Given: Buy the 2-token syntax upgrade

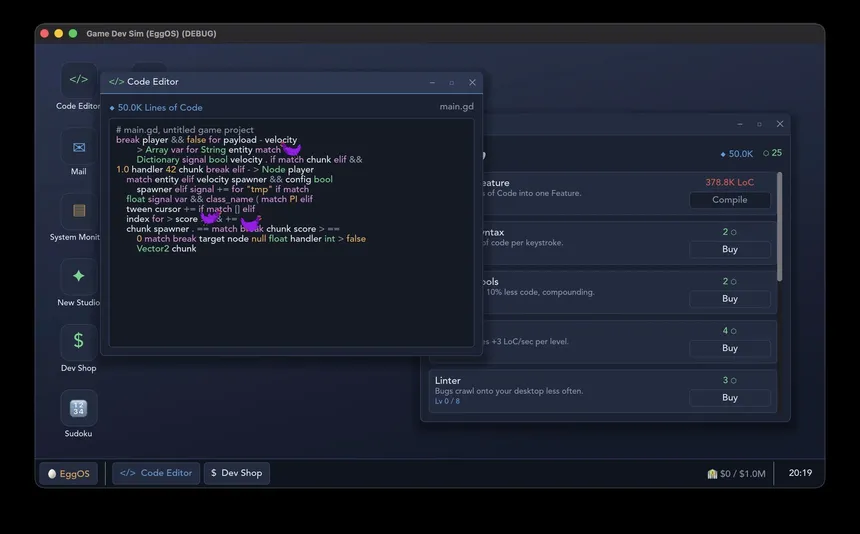Looking at the screenshot, I should point(729,249).
